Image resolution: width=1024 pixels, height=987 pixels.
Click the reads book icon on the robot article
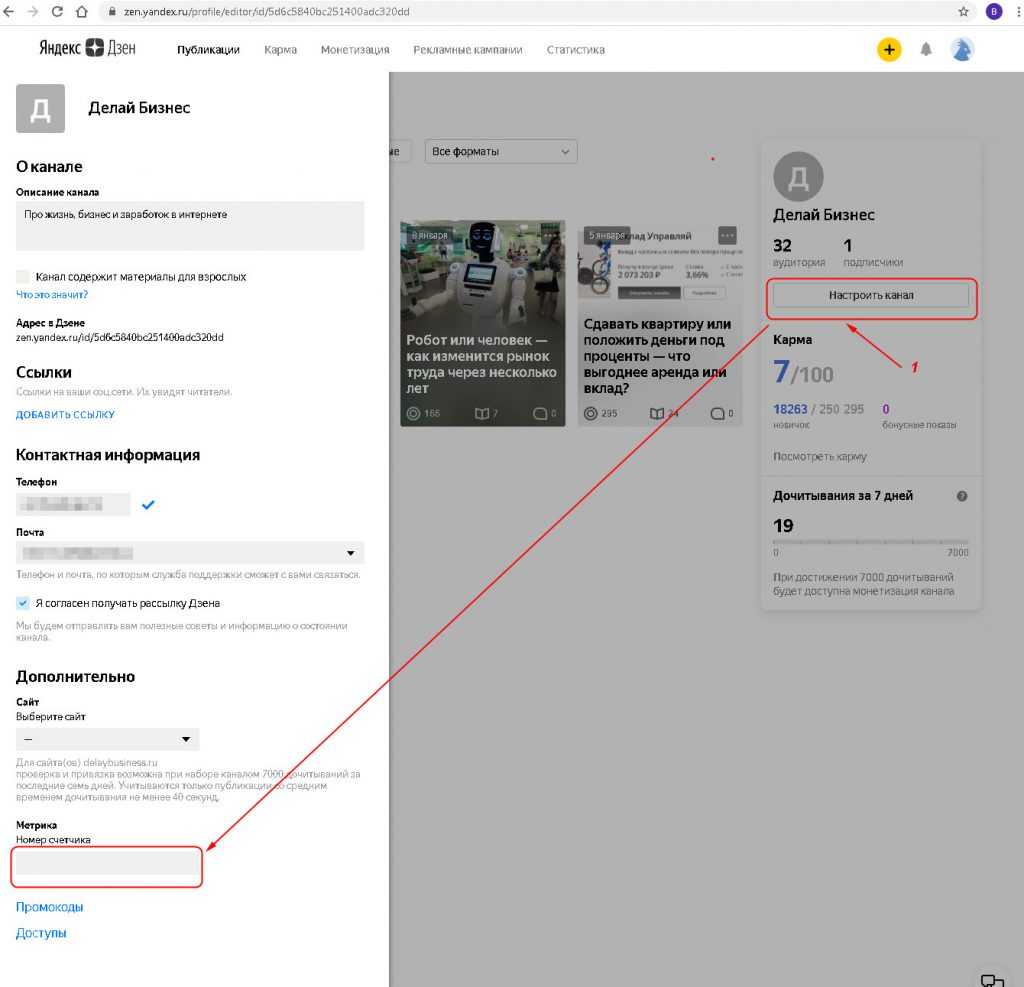[x=482, y=413]
